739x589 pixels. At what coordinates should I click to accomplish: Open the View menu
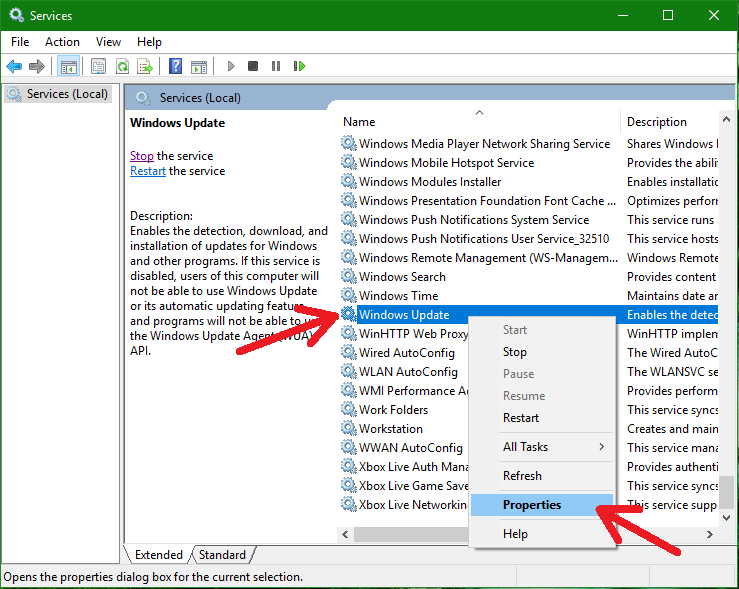(108, 42)
